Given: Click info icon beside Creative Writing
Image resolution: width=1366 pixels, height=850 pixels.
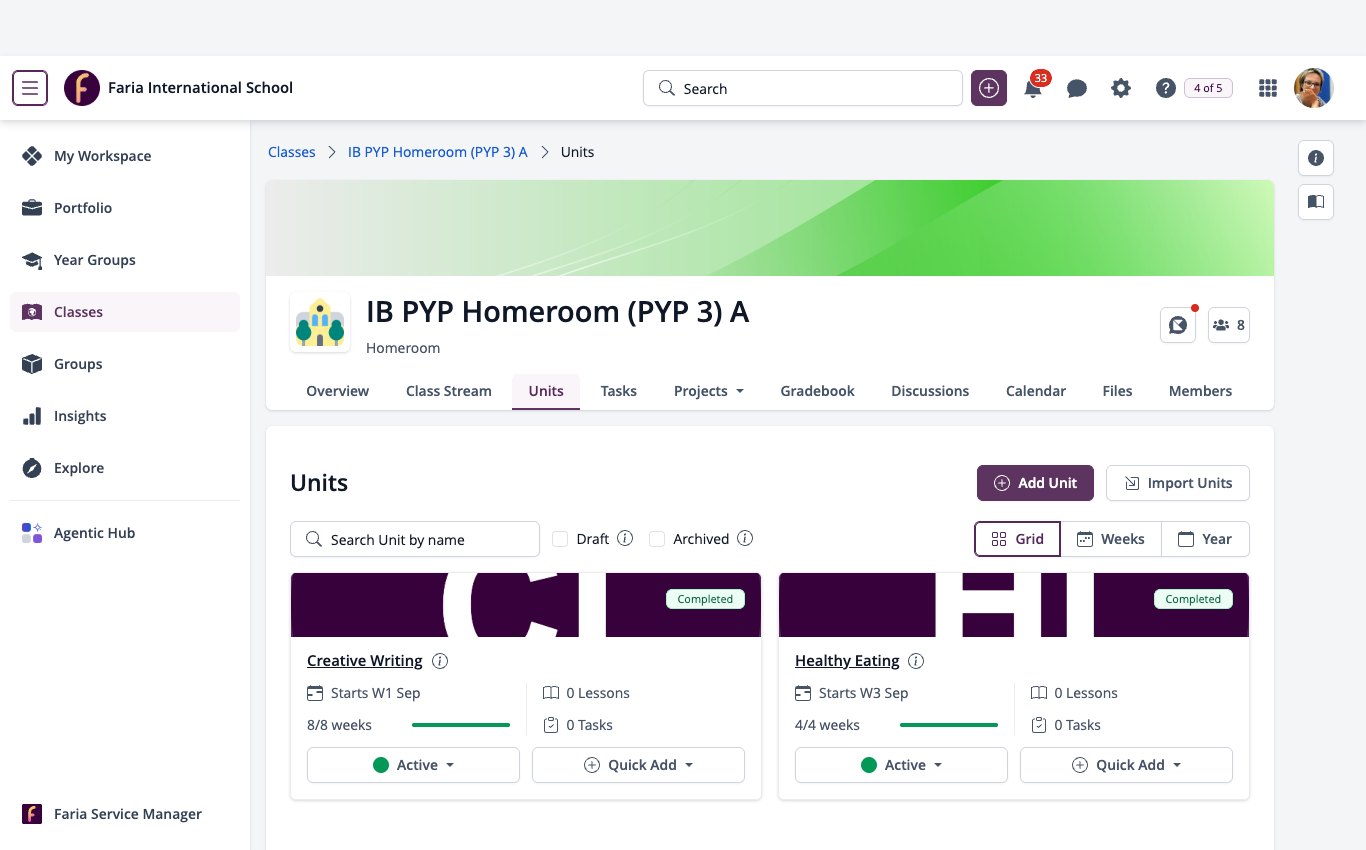Looking at the screenshot, I should [440, 661].
